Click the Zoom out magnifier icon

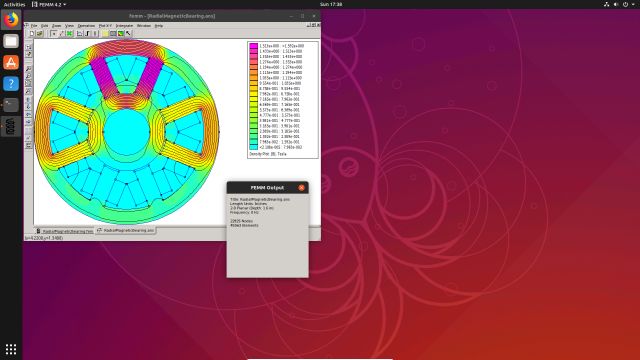click(29, 75)
